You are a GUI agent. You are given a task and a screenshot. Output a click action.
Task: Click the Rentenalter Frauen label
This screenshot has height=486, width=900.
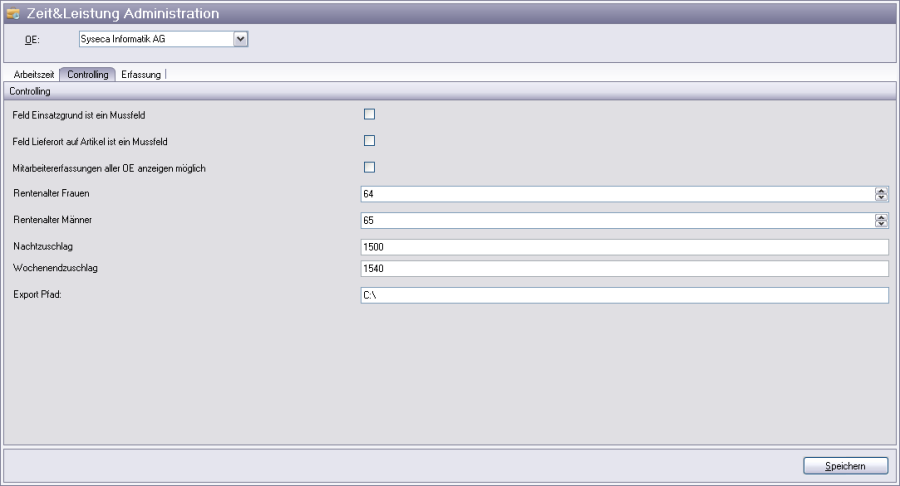(x=51, y=193)
